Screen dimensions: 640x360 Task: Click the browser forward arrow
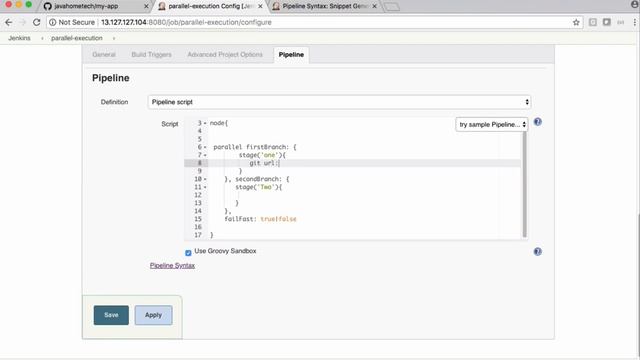click(22, 22)
